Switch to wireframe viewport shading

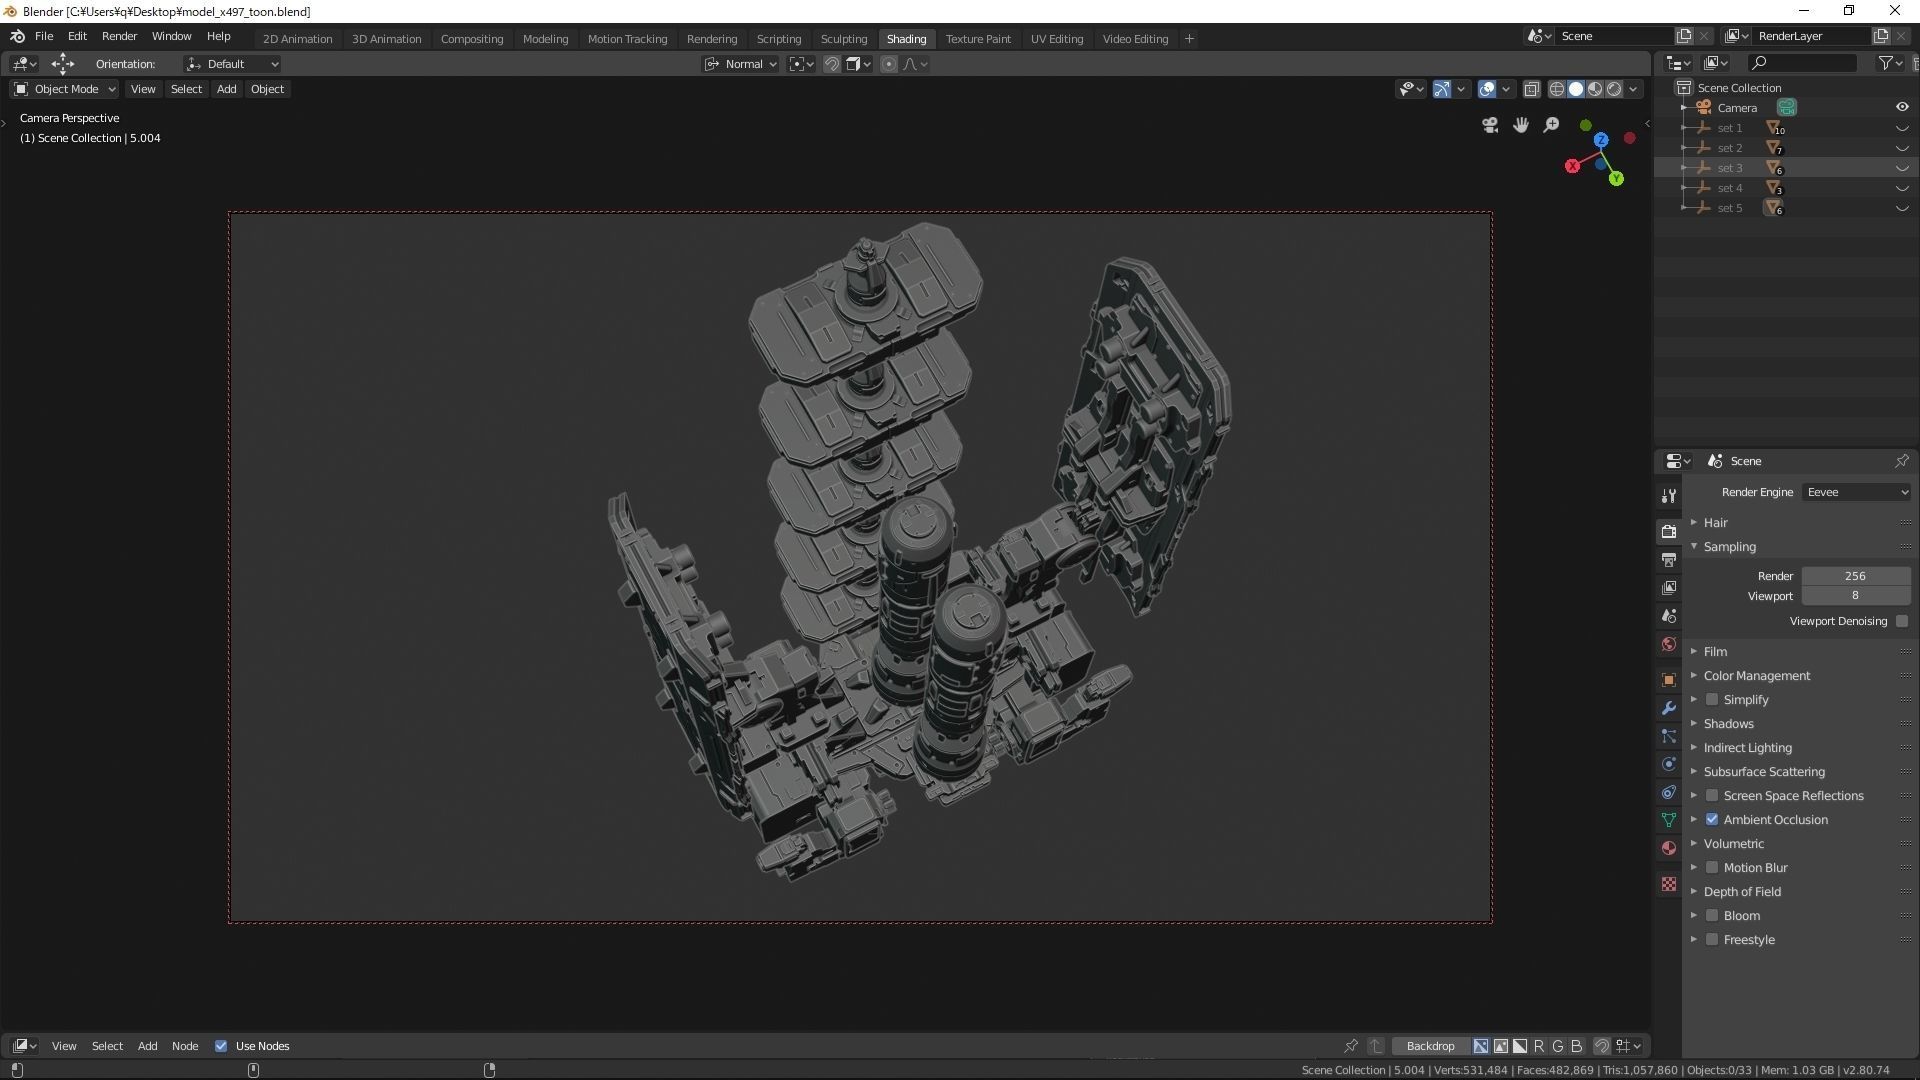tap(1557, 89)
